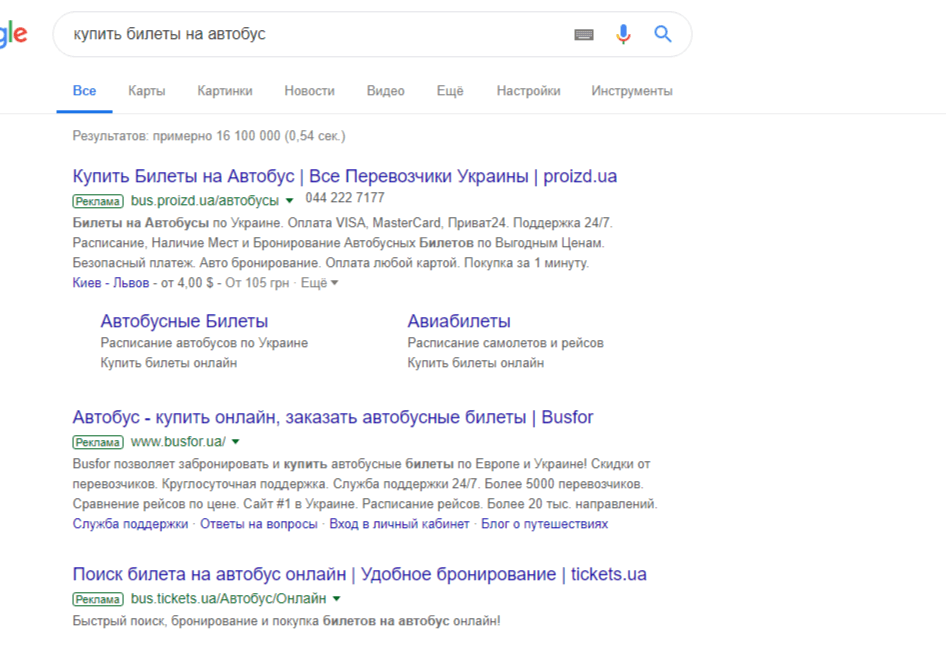Open the Новости tab
This screenshot has width=946, height=650.
coord(310,91)
